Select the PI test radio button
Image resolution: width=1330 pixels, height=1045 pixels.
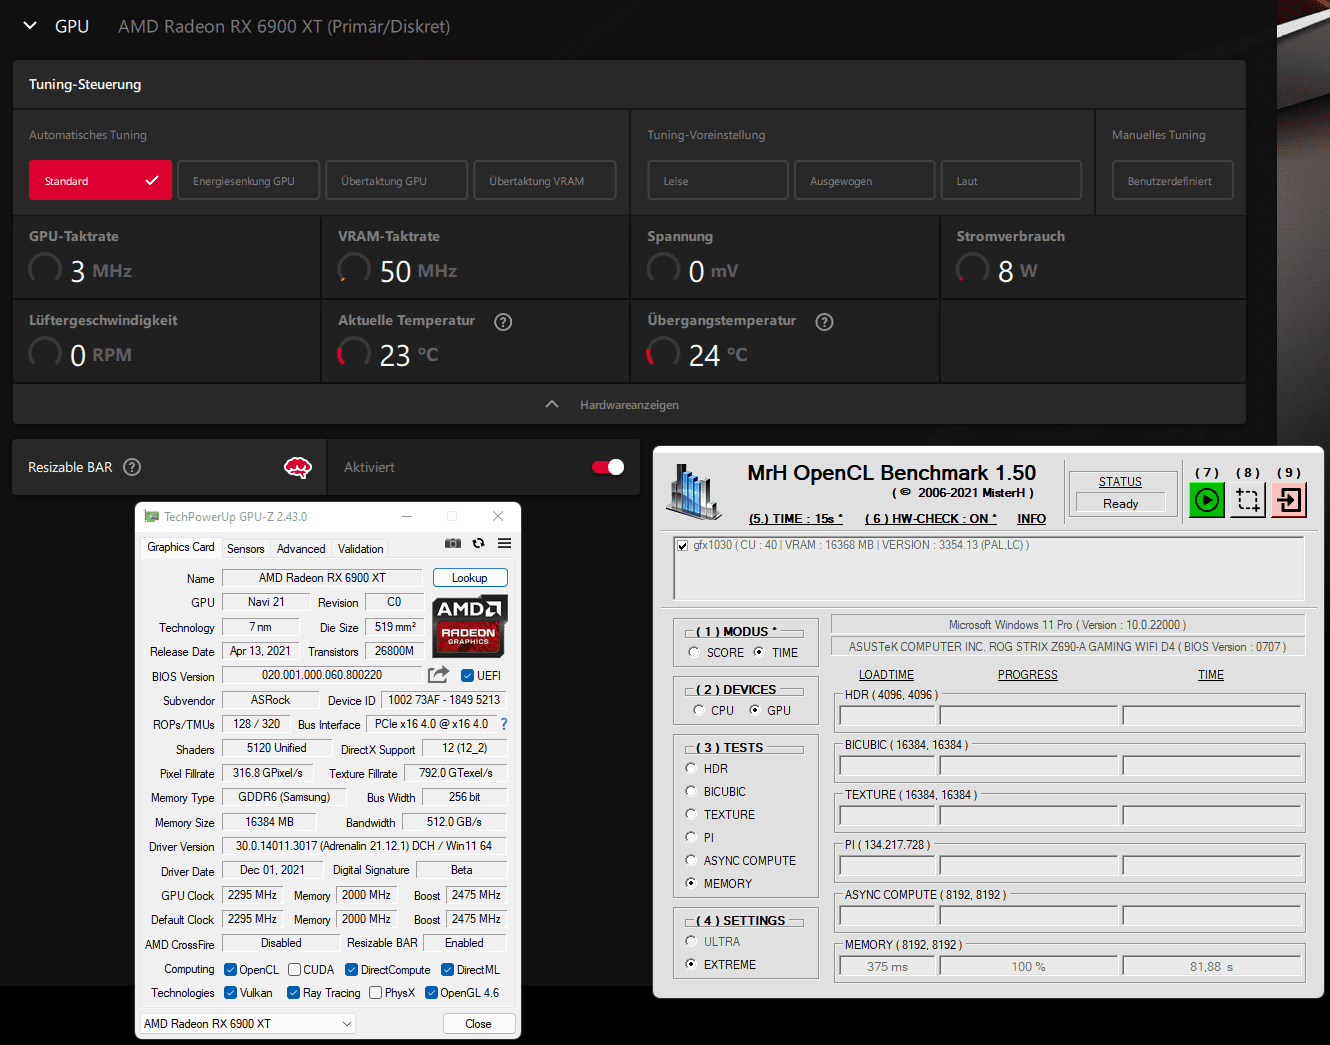pyautogui.click(x=691, y=837)
